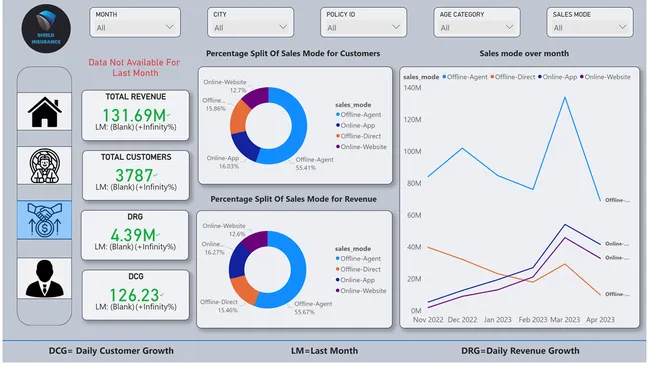The width and height of the screenshot is (650, 366).
Task: Select the DCG 126.23 card
Action: (136, 295)
